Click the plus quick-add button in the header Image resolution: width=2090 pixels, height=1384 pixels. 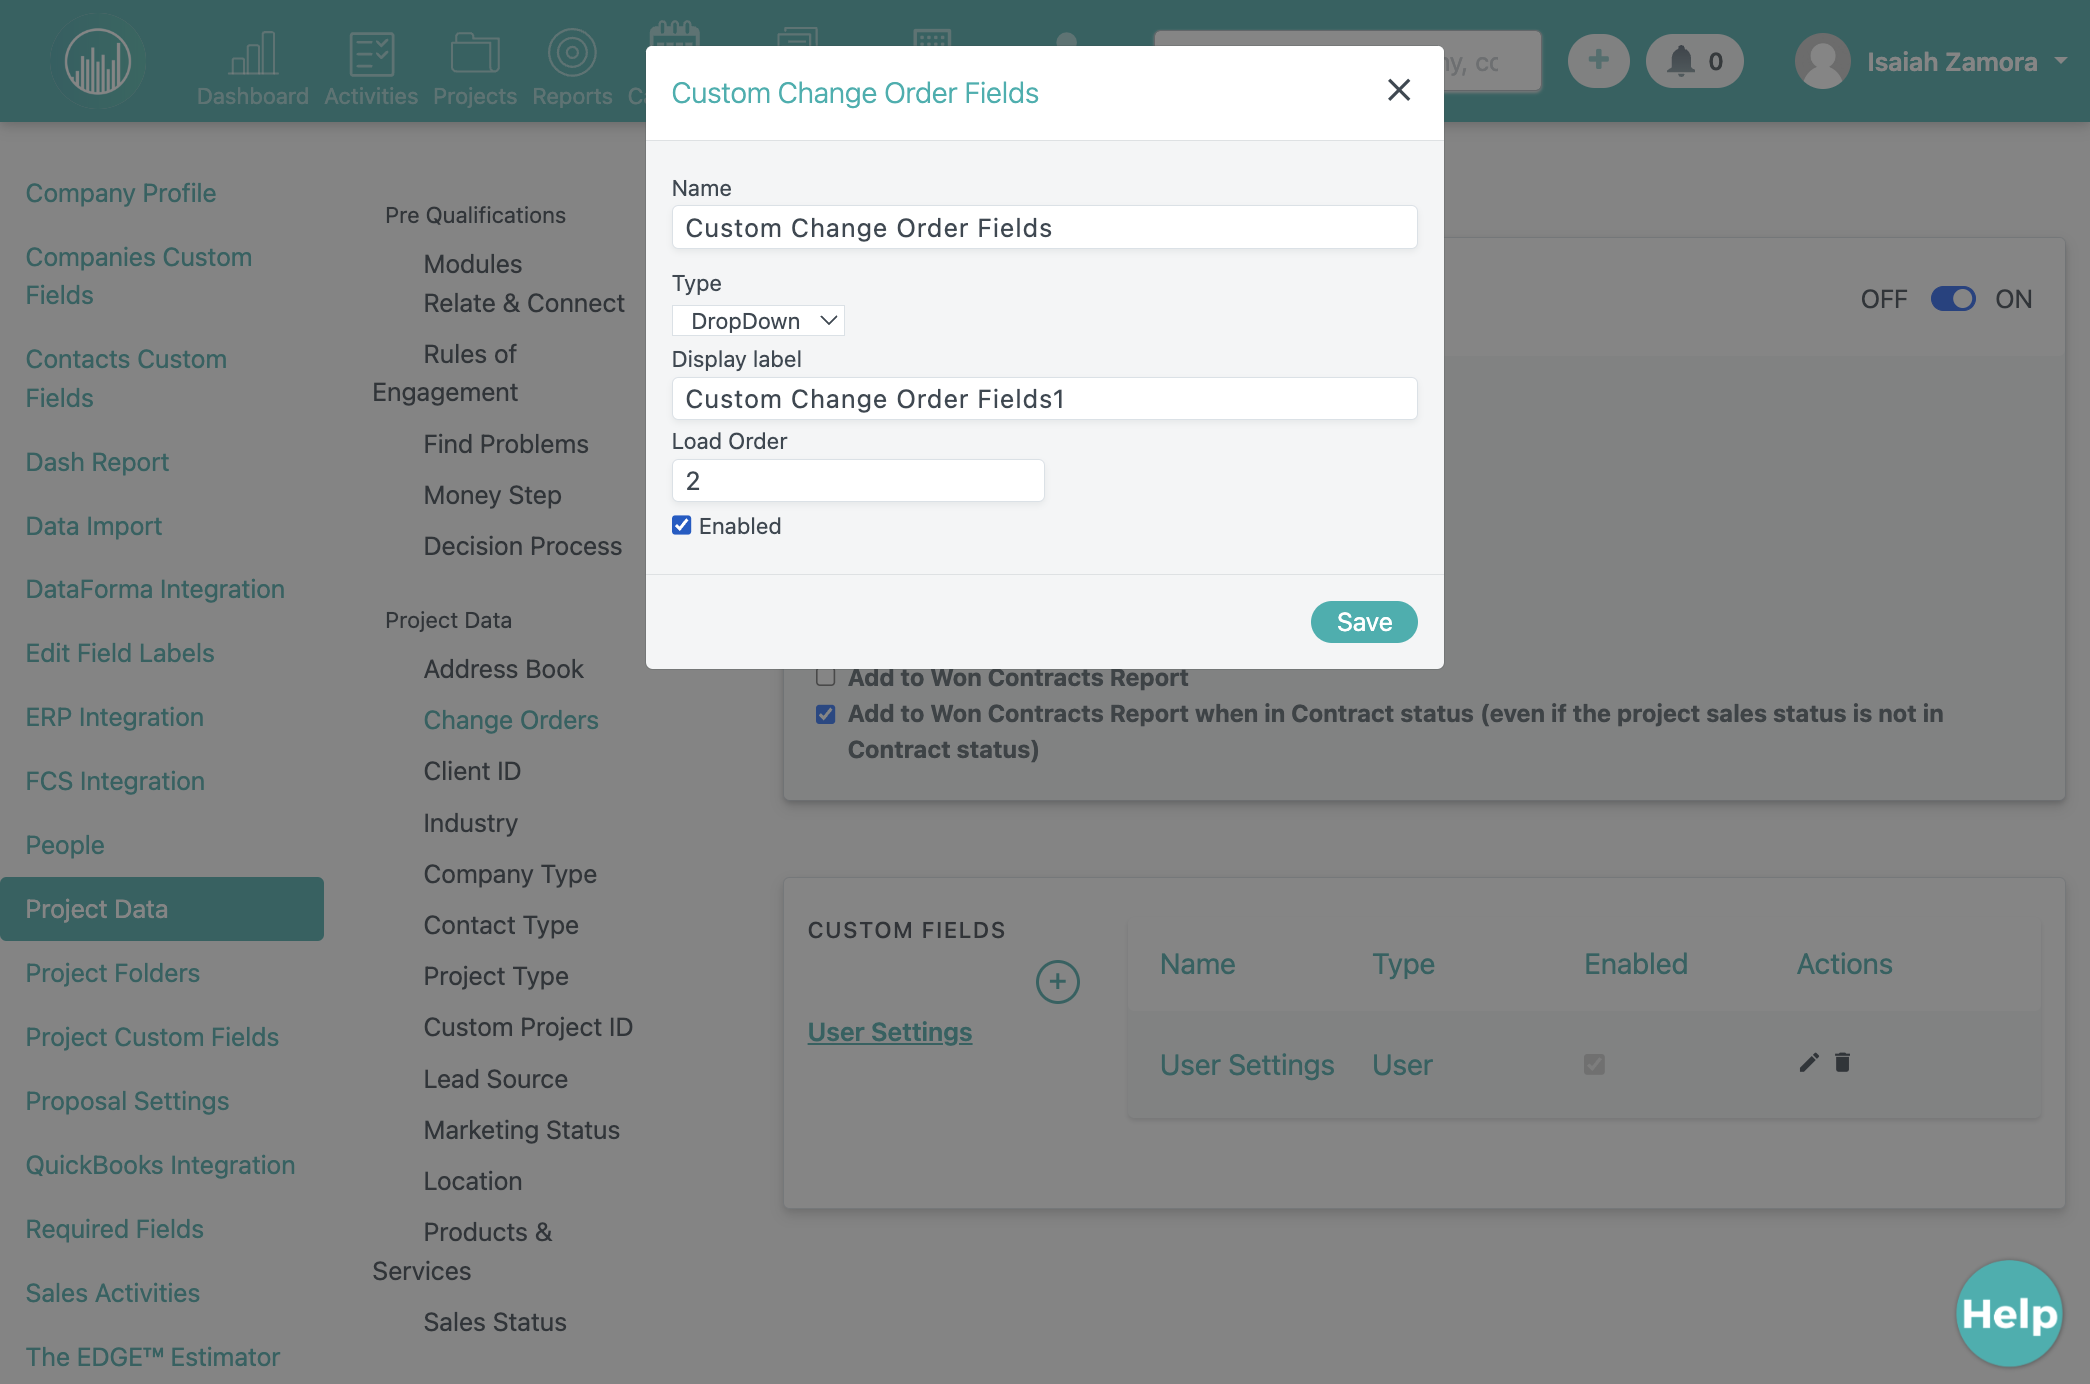1598,61
